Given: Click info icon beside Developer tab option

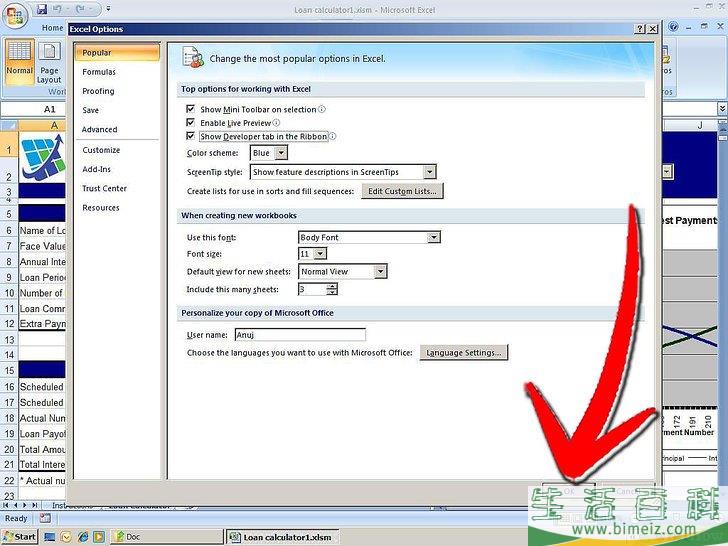Looking at the screenshot, I should 332,136.
